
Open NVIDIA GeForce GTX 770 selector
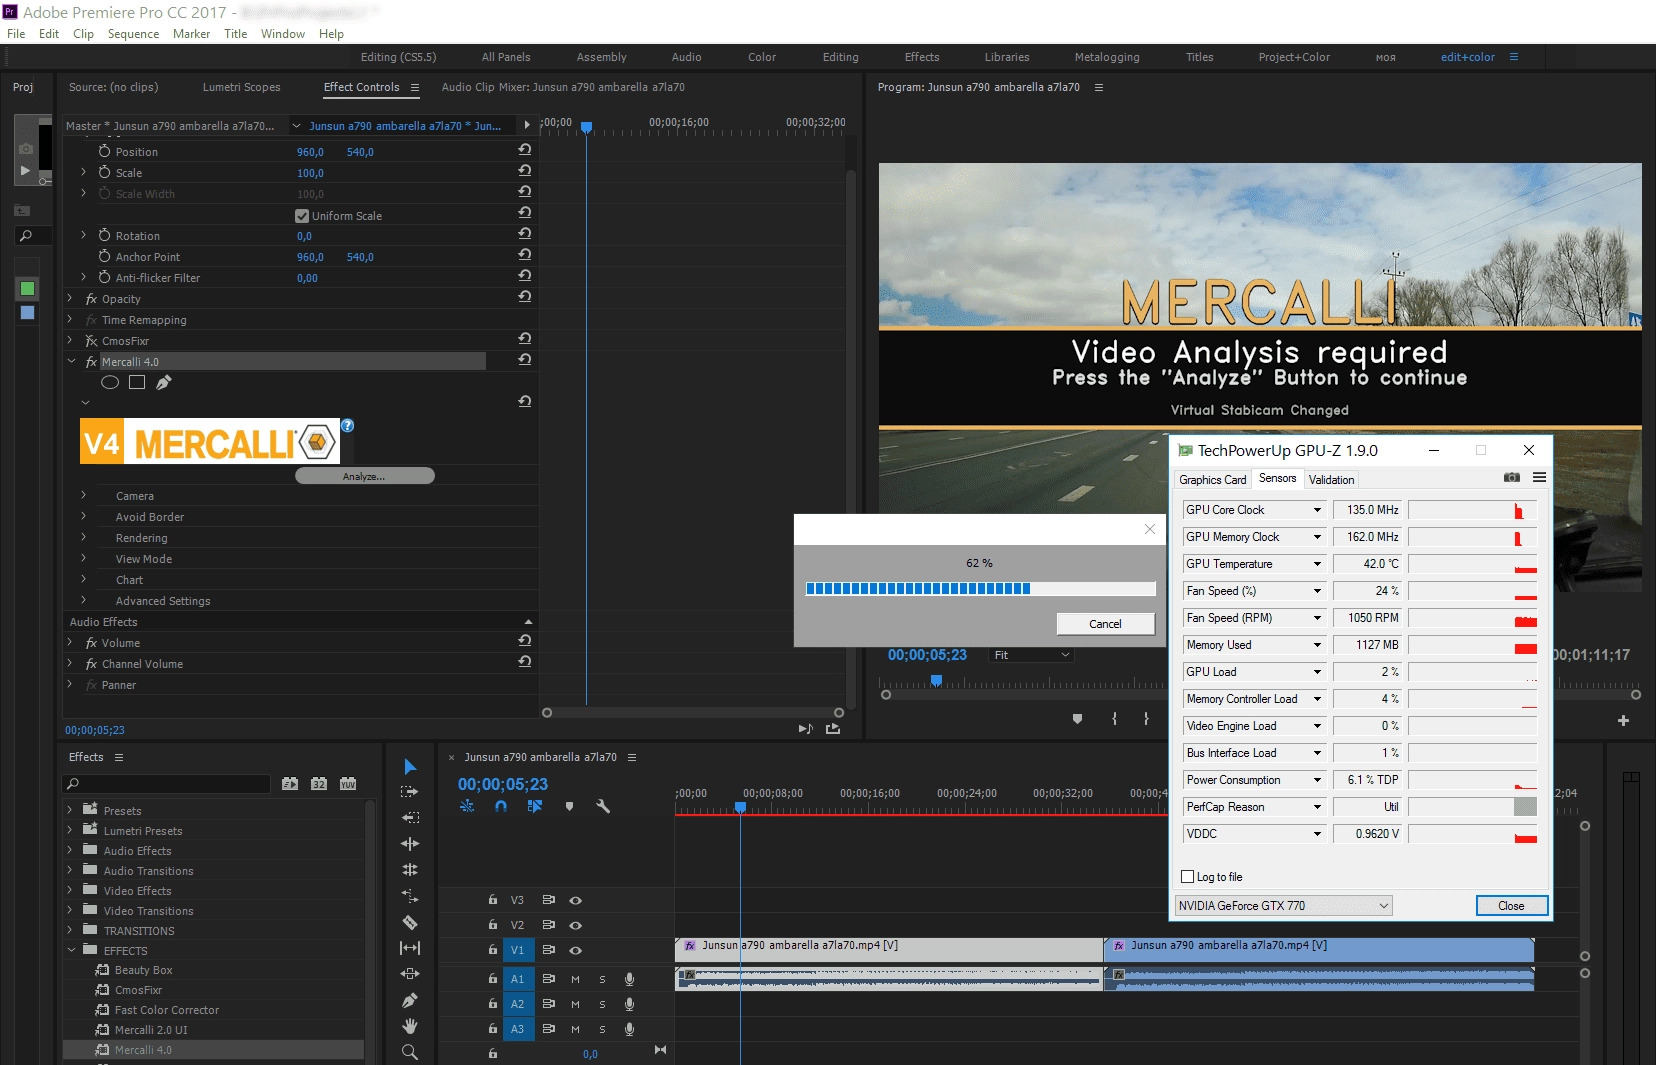tap(1284, 906)
